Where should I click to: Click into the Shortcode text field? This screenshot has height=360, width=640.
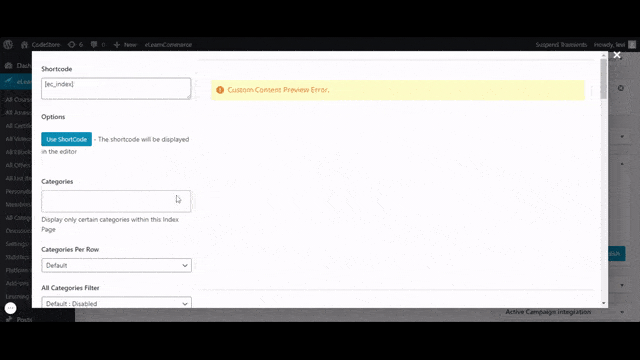pos(116,89)
